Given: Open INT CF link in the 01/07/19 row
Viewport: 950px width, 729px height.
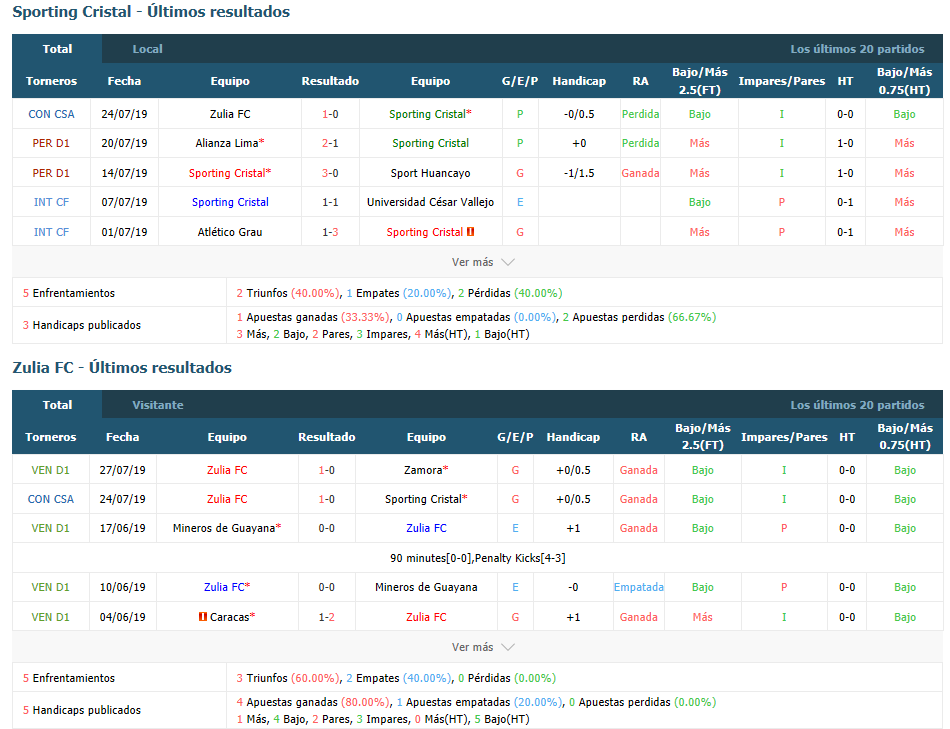Looking at the screenshot, I should 51,231.
